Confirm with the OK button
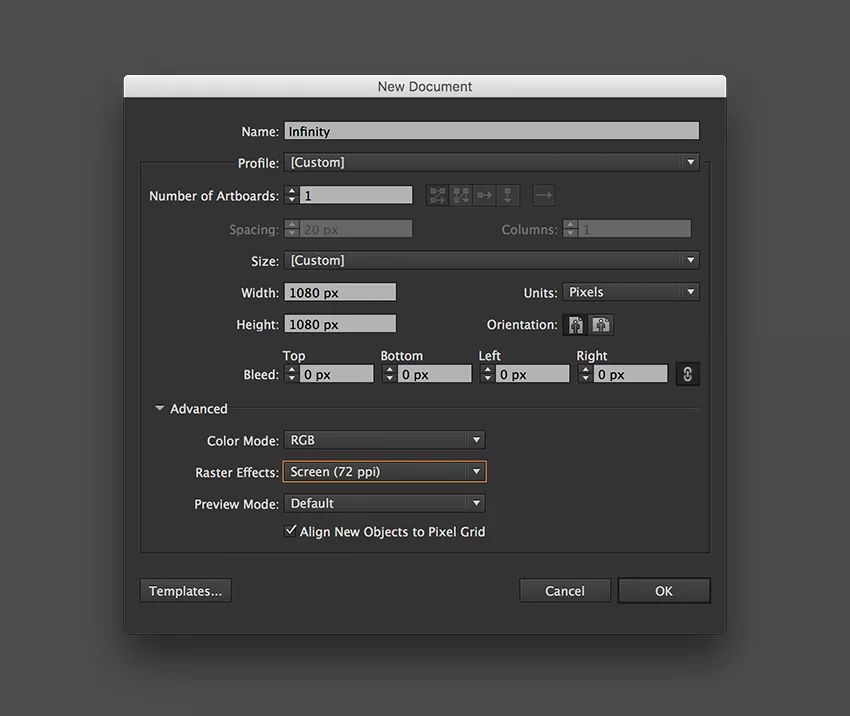Viewport: 850px width, 716px height. pyautogui.click(x=664, y=591)
